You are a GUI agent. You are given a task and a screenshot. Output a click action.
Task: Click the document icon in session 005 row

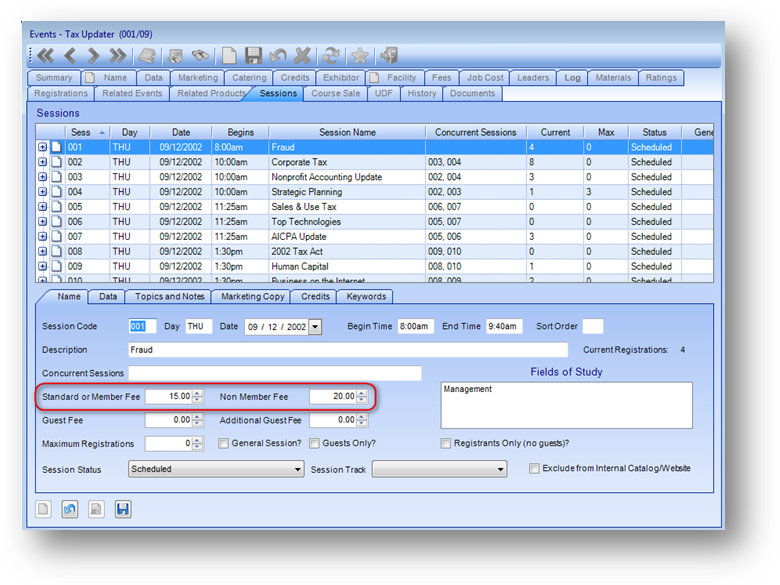[57, 206]
